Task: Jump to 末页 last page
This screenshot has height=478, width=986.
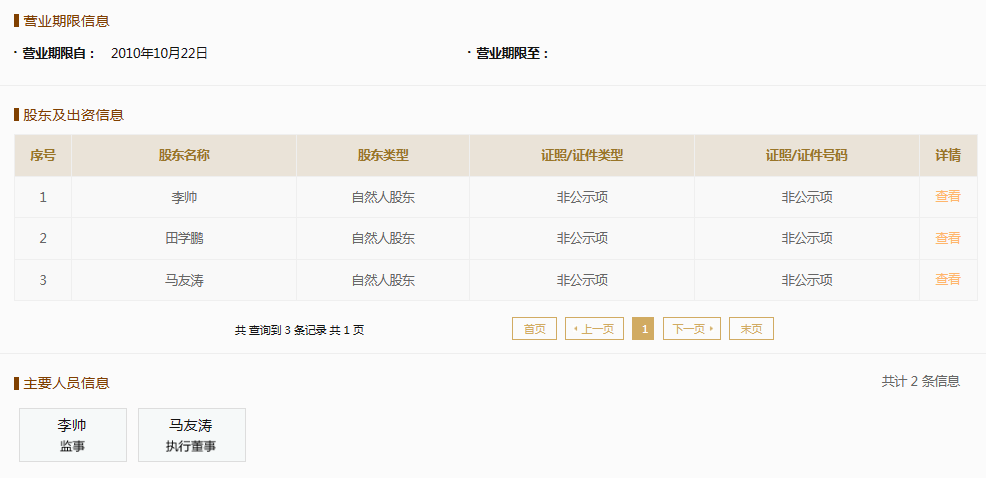Action: (x=751, y=329)
